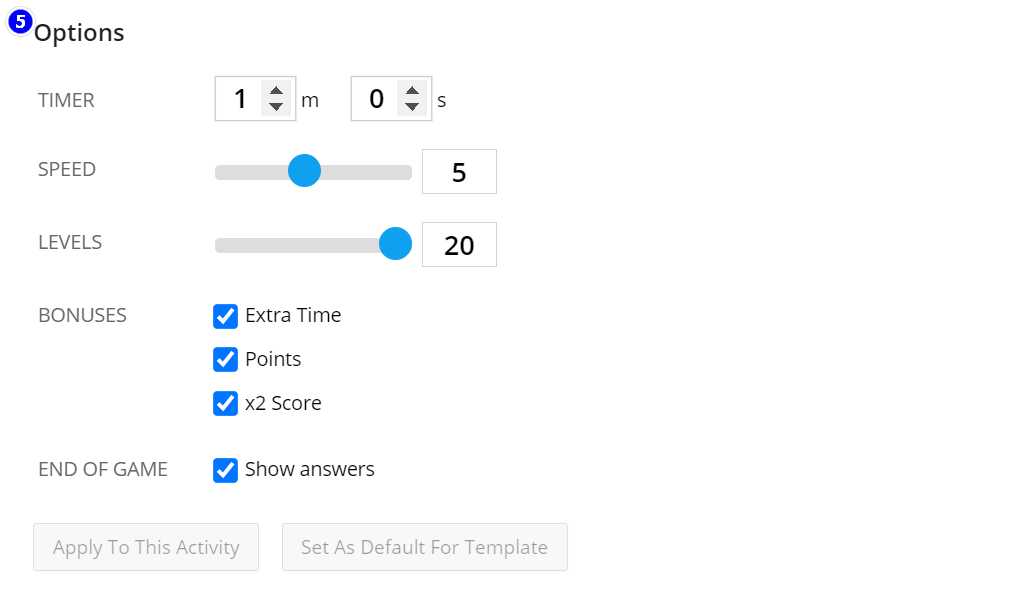Click Set As Default For Template
Screen dimensions: 1025x602
(x=424, y=547)
